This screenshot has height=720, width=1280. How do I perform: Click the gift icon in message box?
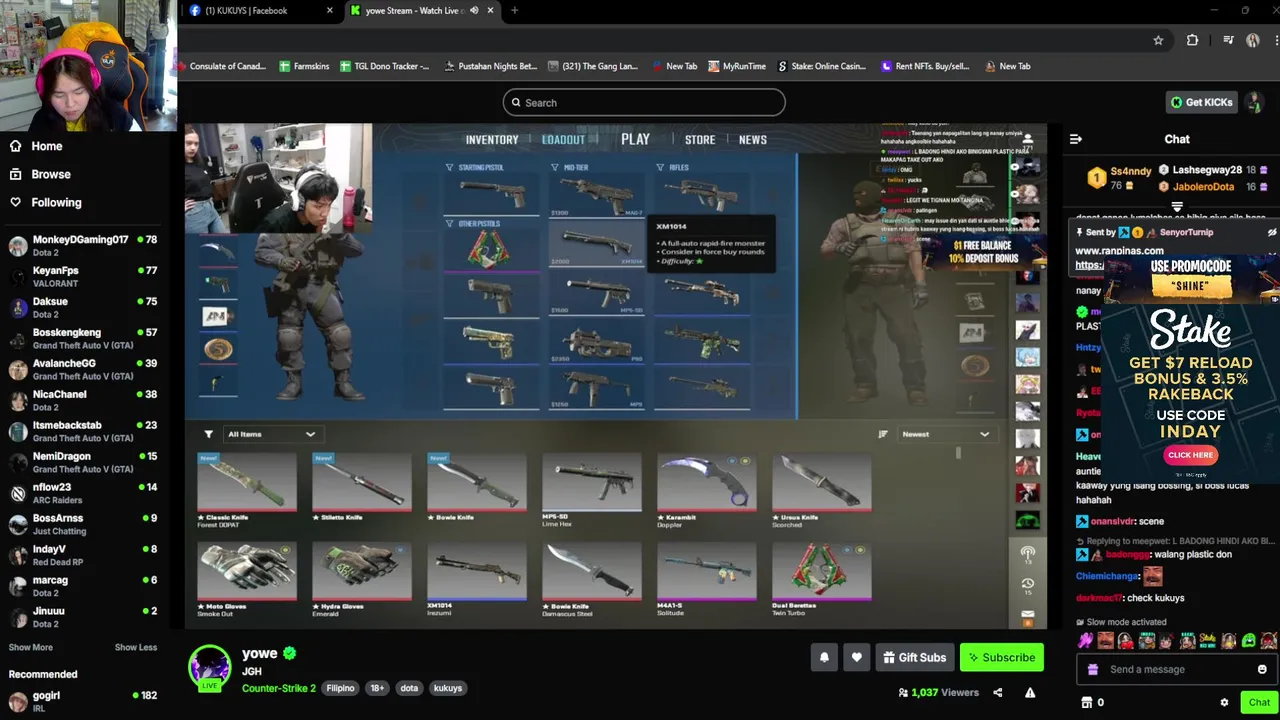coord(1093,669)
